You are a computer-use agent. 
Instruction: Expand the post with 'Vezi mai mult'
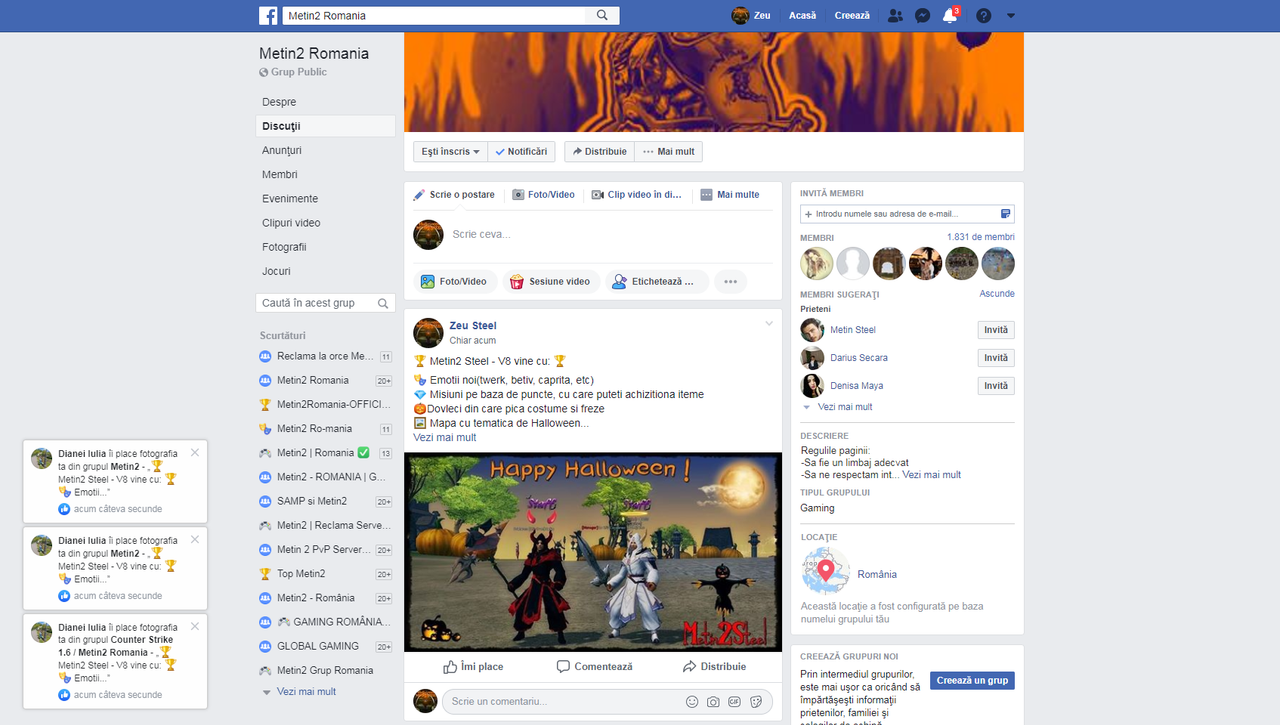[444, 437]
